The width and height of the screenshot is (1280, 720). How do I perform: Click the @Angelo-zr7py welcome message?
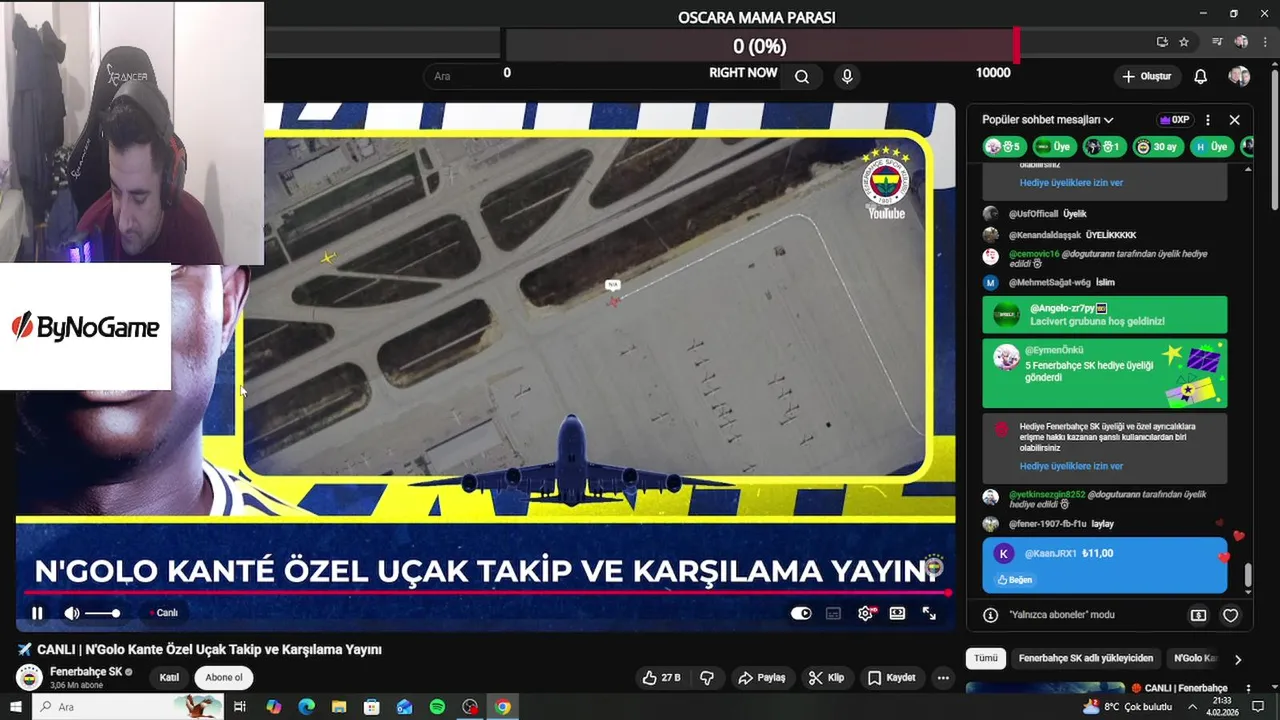click(x=1104, y=315)
